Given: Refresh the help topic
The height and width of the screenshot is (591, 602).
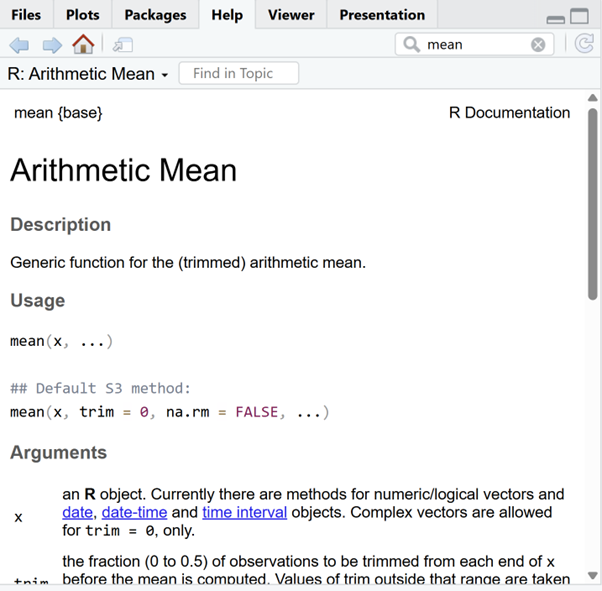Looking at the screenshot, I should [584, 43].
